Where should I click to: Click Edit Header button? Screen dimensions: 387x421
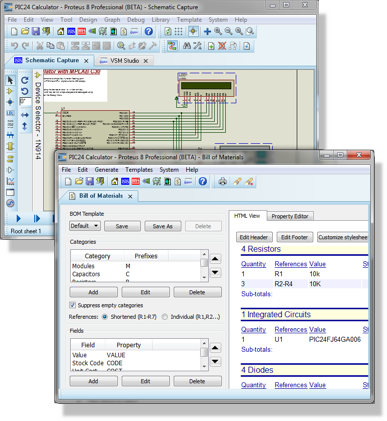pos(254,237)
